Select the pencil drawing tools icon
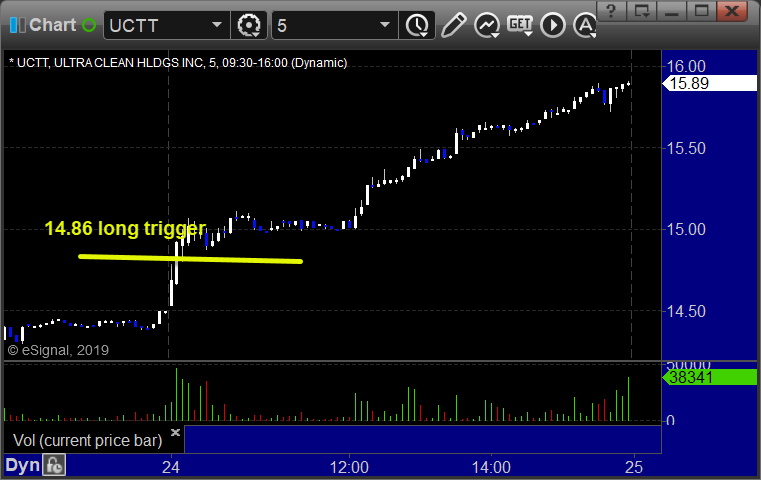The image size is (761, 480). click(x=454, y=25)
